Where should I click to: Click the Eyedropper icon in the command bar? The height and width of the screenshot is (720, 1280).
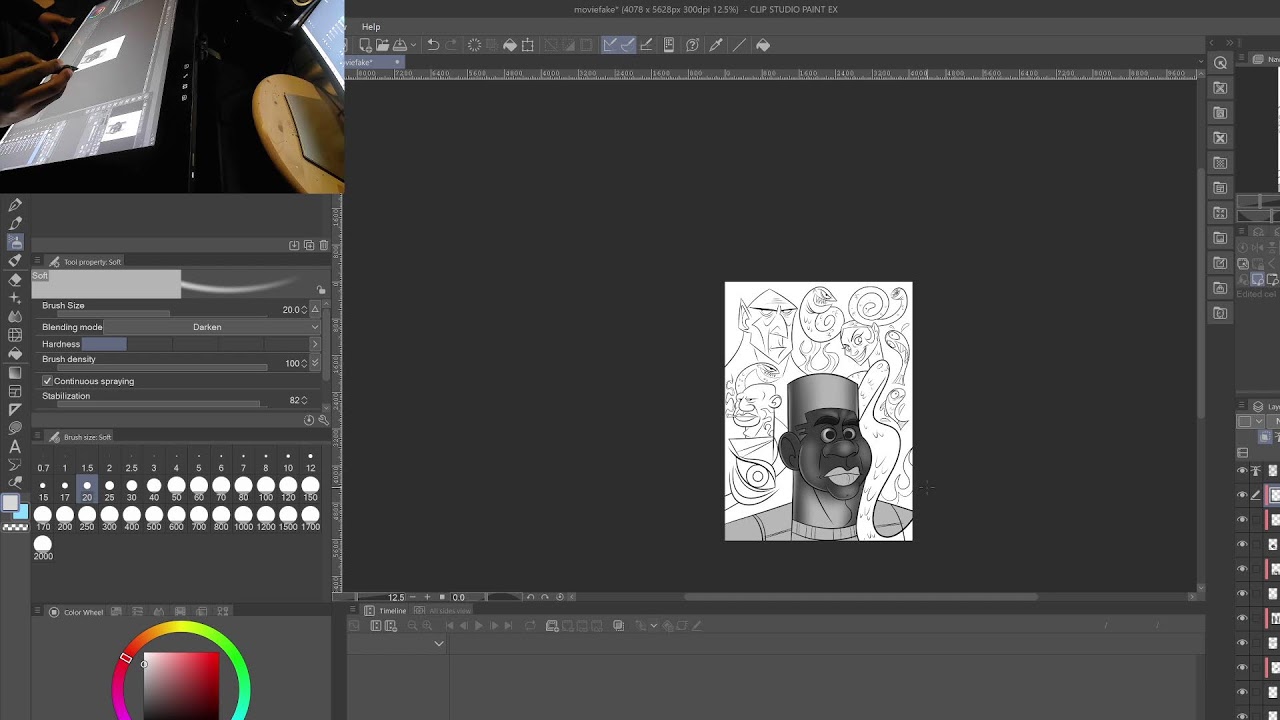click(716, 45)
